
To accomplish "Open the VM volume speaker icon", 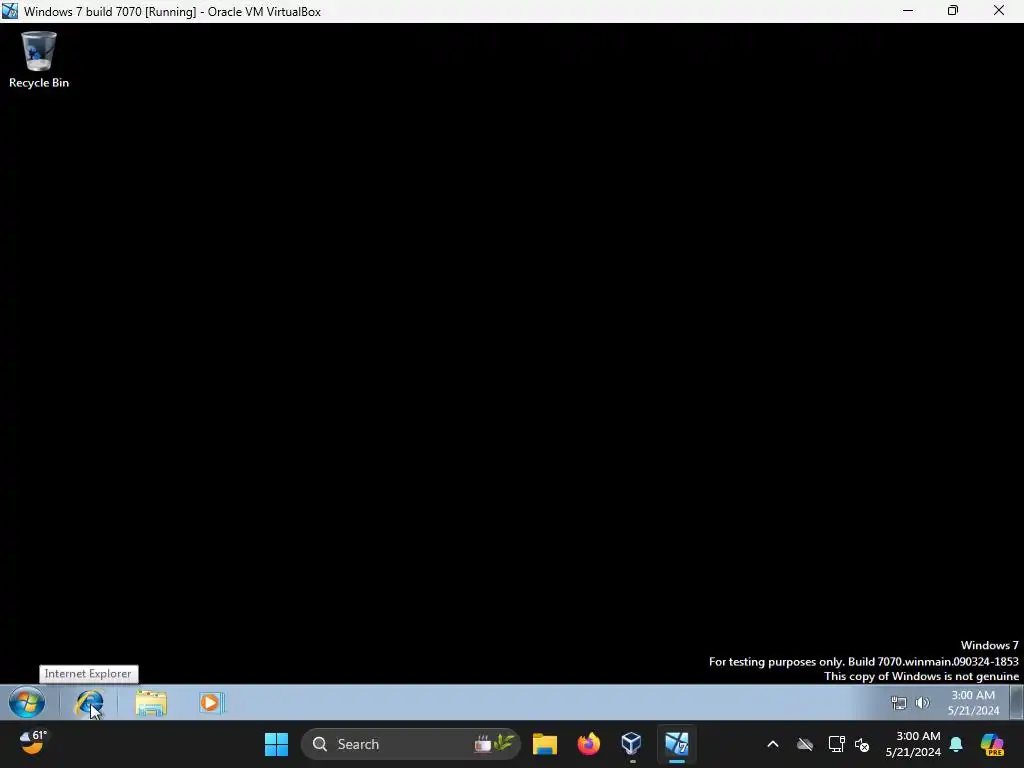I will [922, 703].
